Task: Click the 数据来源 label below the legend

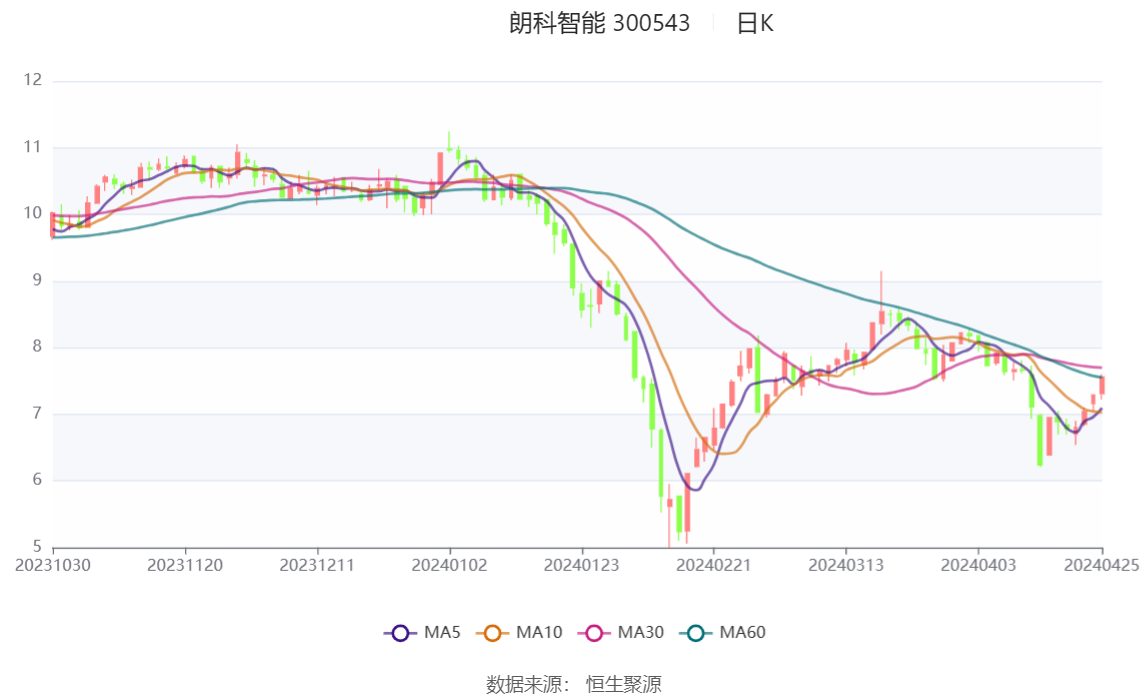Action: pyautogui.click(x=527, y=684)
